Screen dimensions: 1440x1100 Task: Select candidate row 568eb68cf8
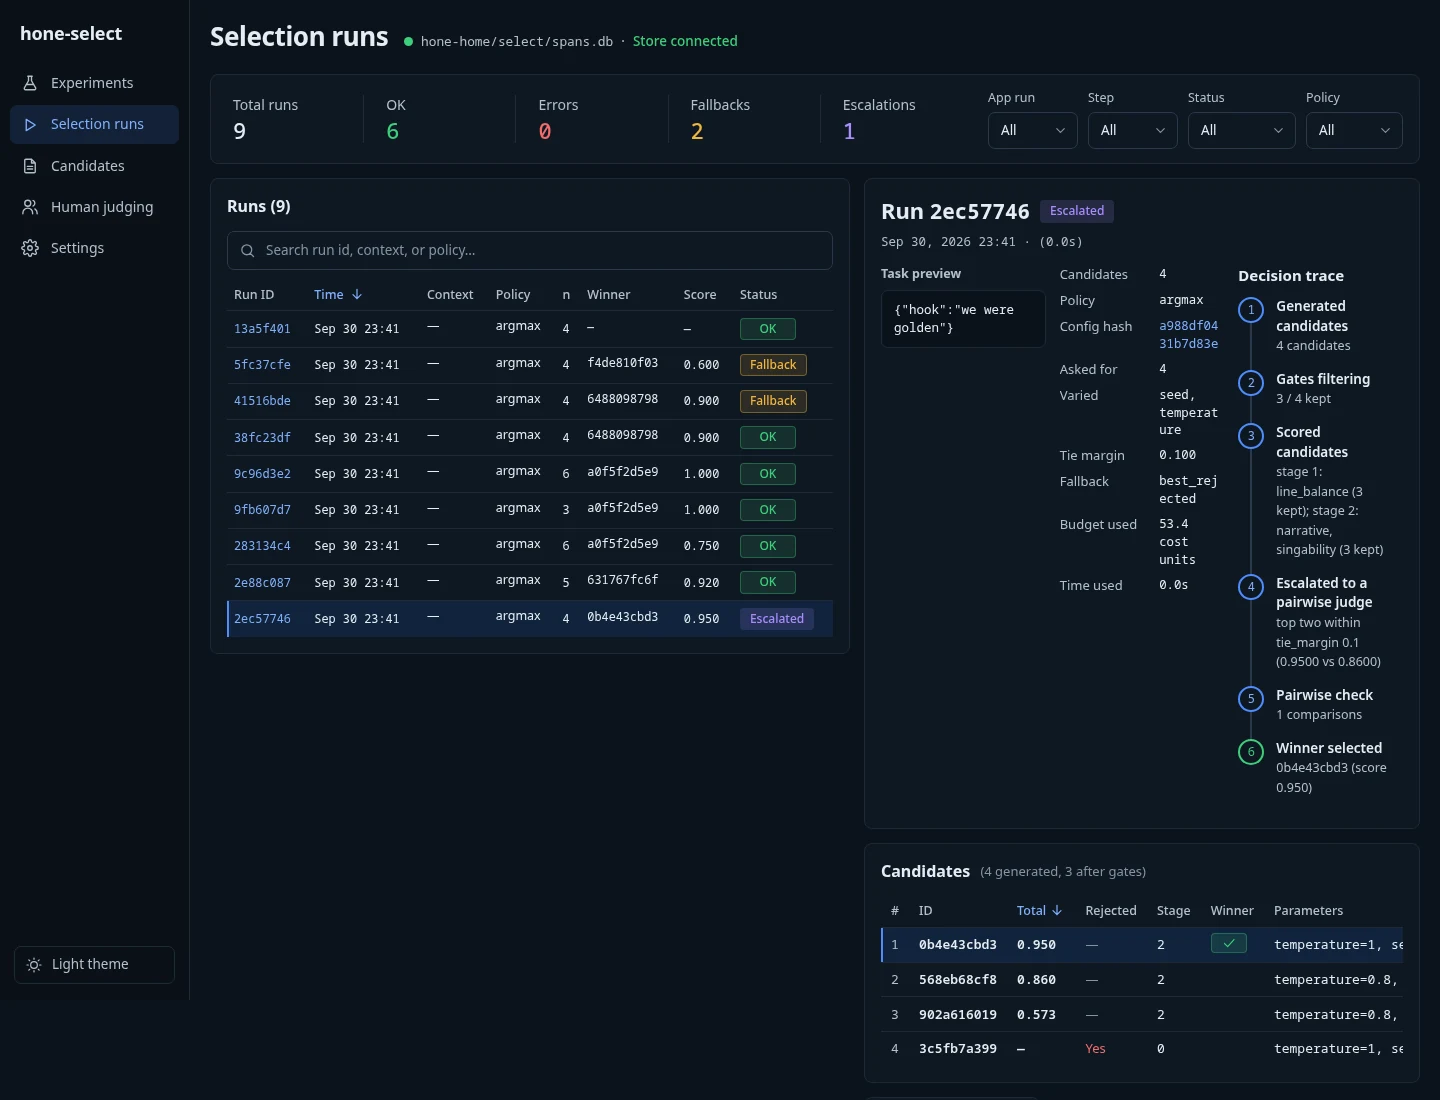1142,980
